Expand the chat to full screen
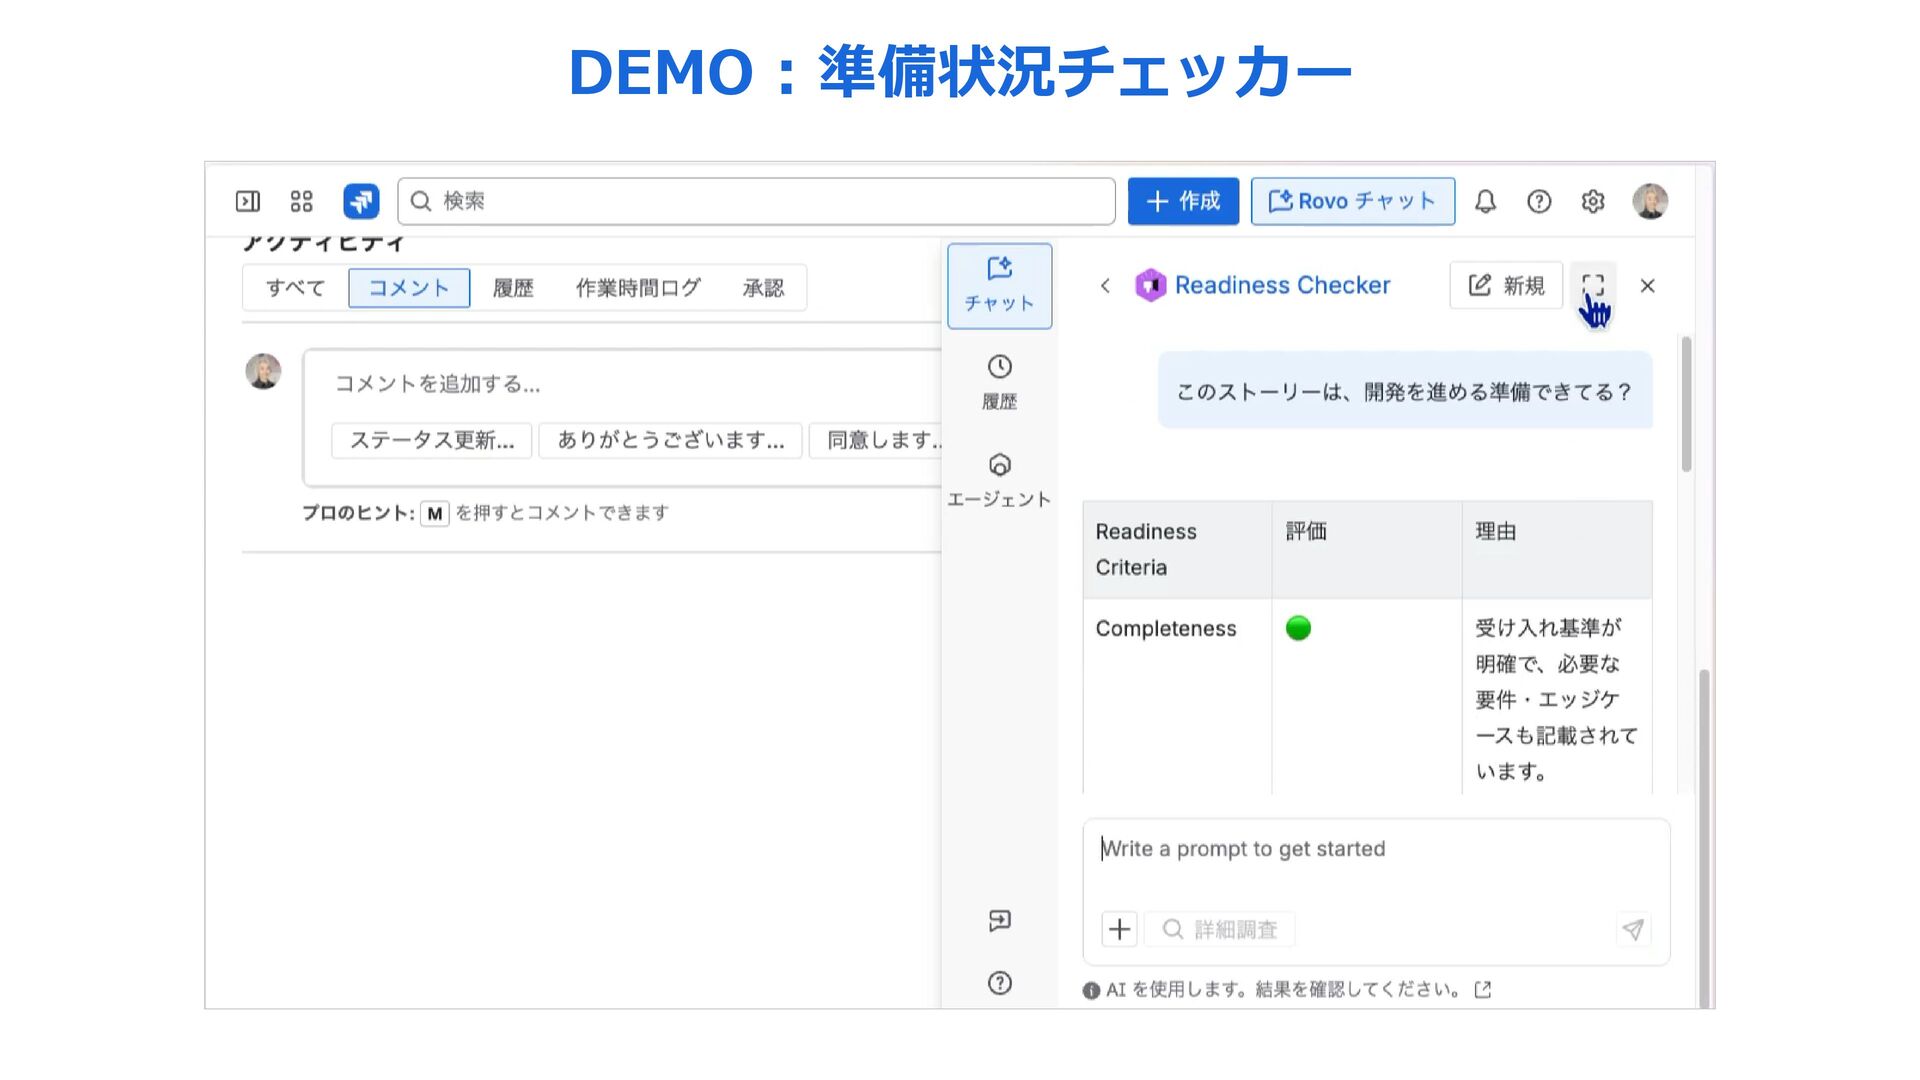Screen dimensions: 1920x1080 (1593, 286)
